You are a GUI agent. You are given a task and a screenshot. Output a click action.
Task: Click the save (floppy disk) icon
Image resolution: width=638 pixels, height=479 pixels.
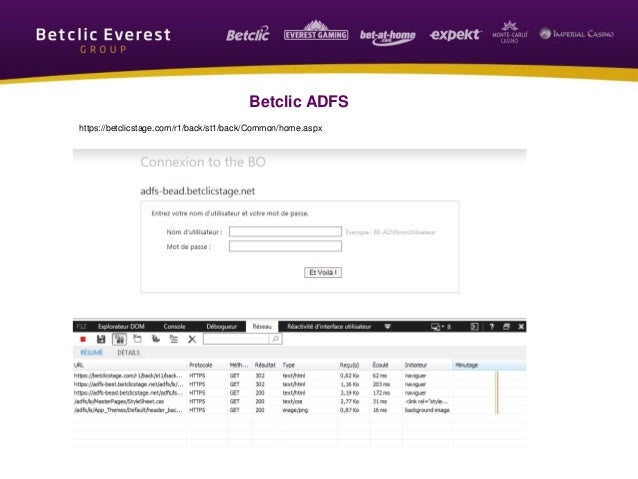(101, 339)
